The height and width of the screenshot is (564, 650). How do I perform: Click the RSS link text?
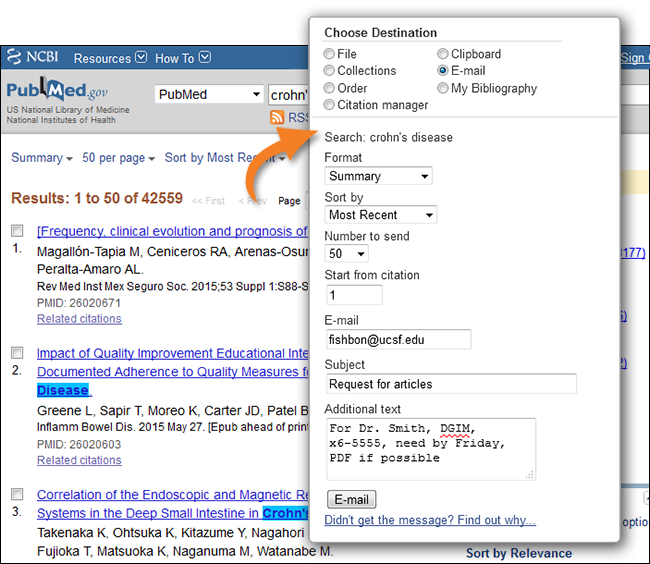(x=298, y=118)
